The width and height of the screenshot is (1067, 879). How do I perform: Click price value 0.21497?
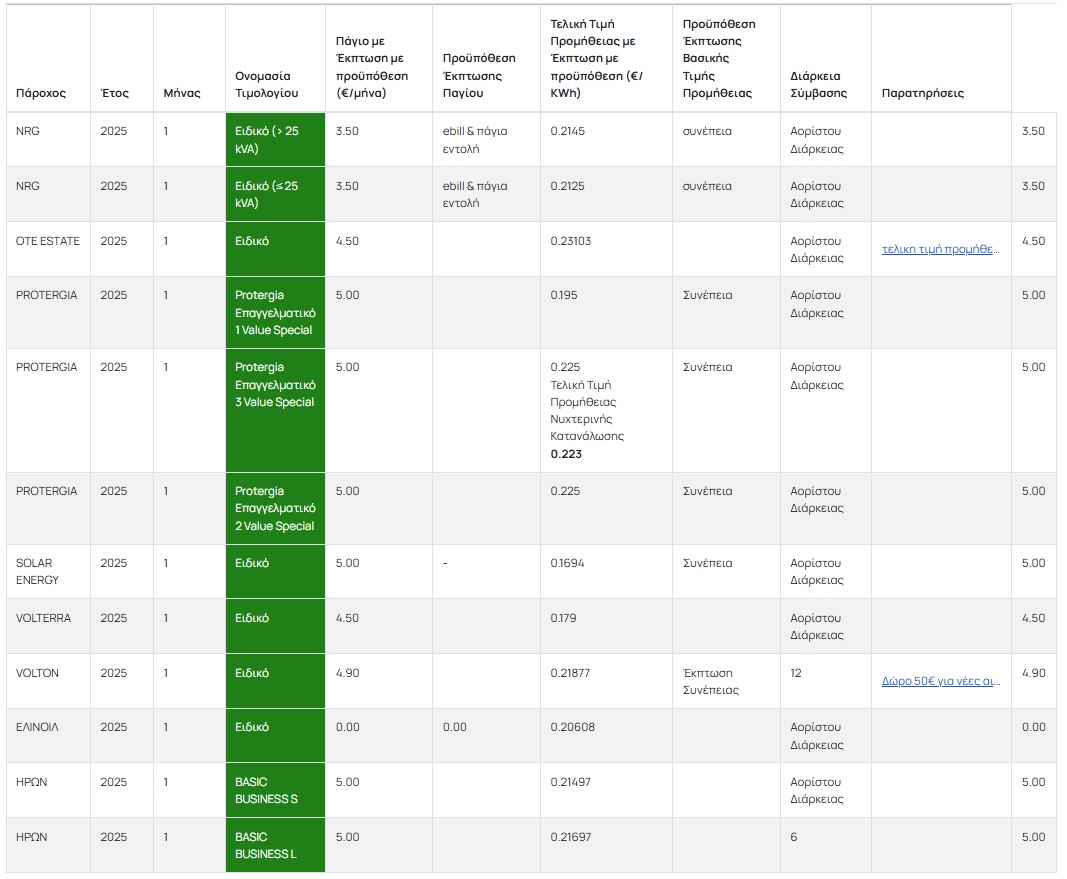click(x=571, y=782)
